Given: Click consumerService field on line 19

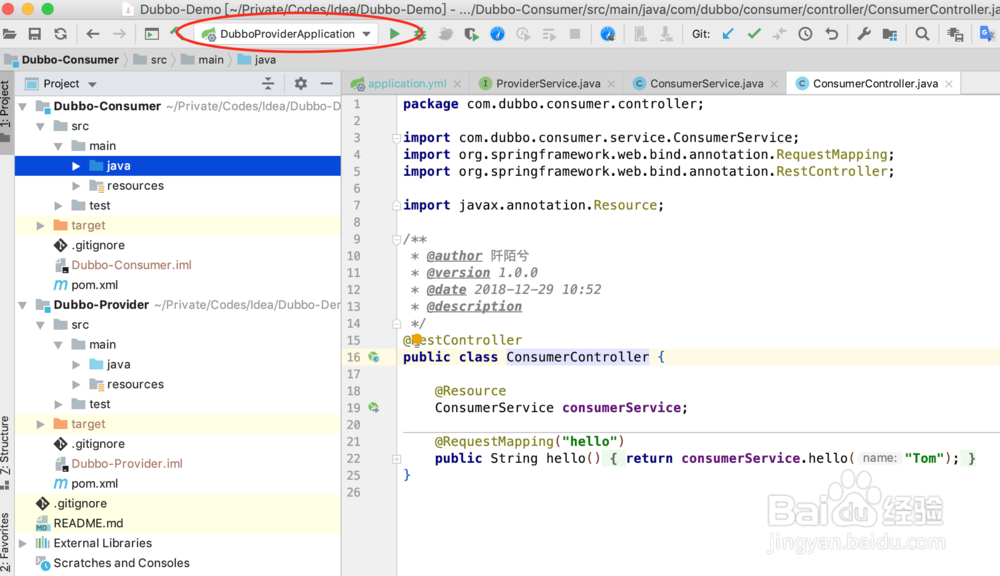Looking at the screenshot, I should pos(621,408).
